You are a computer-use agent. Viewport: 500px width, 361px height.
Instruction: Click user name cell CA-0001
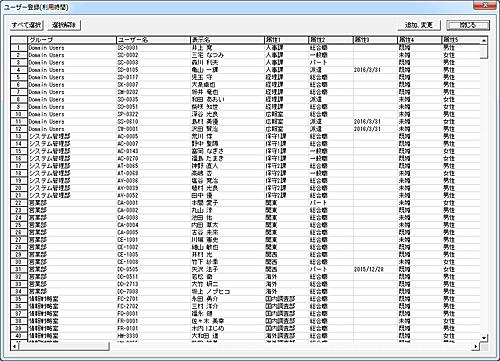[x=128, y=203]
